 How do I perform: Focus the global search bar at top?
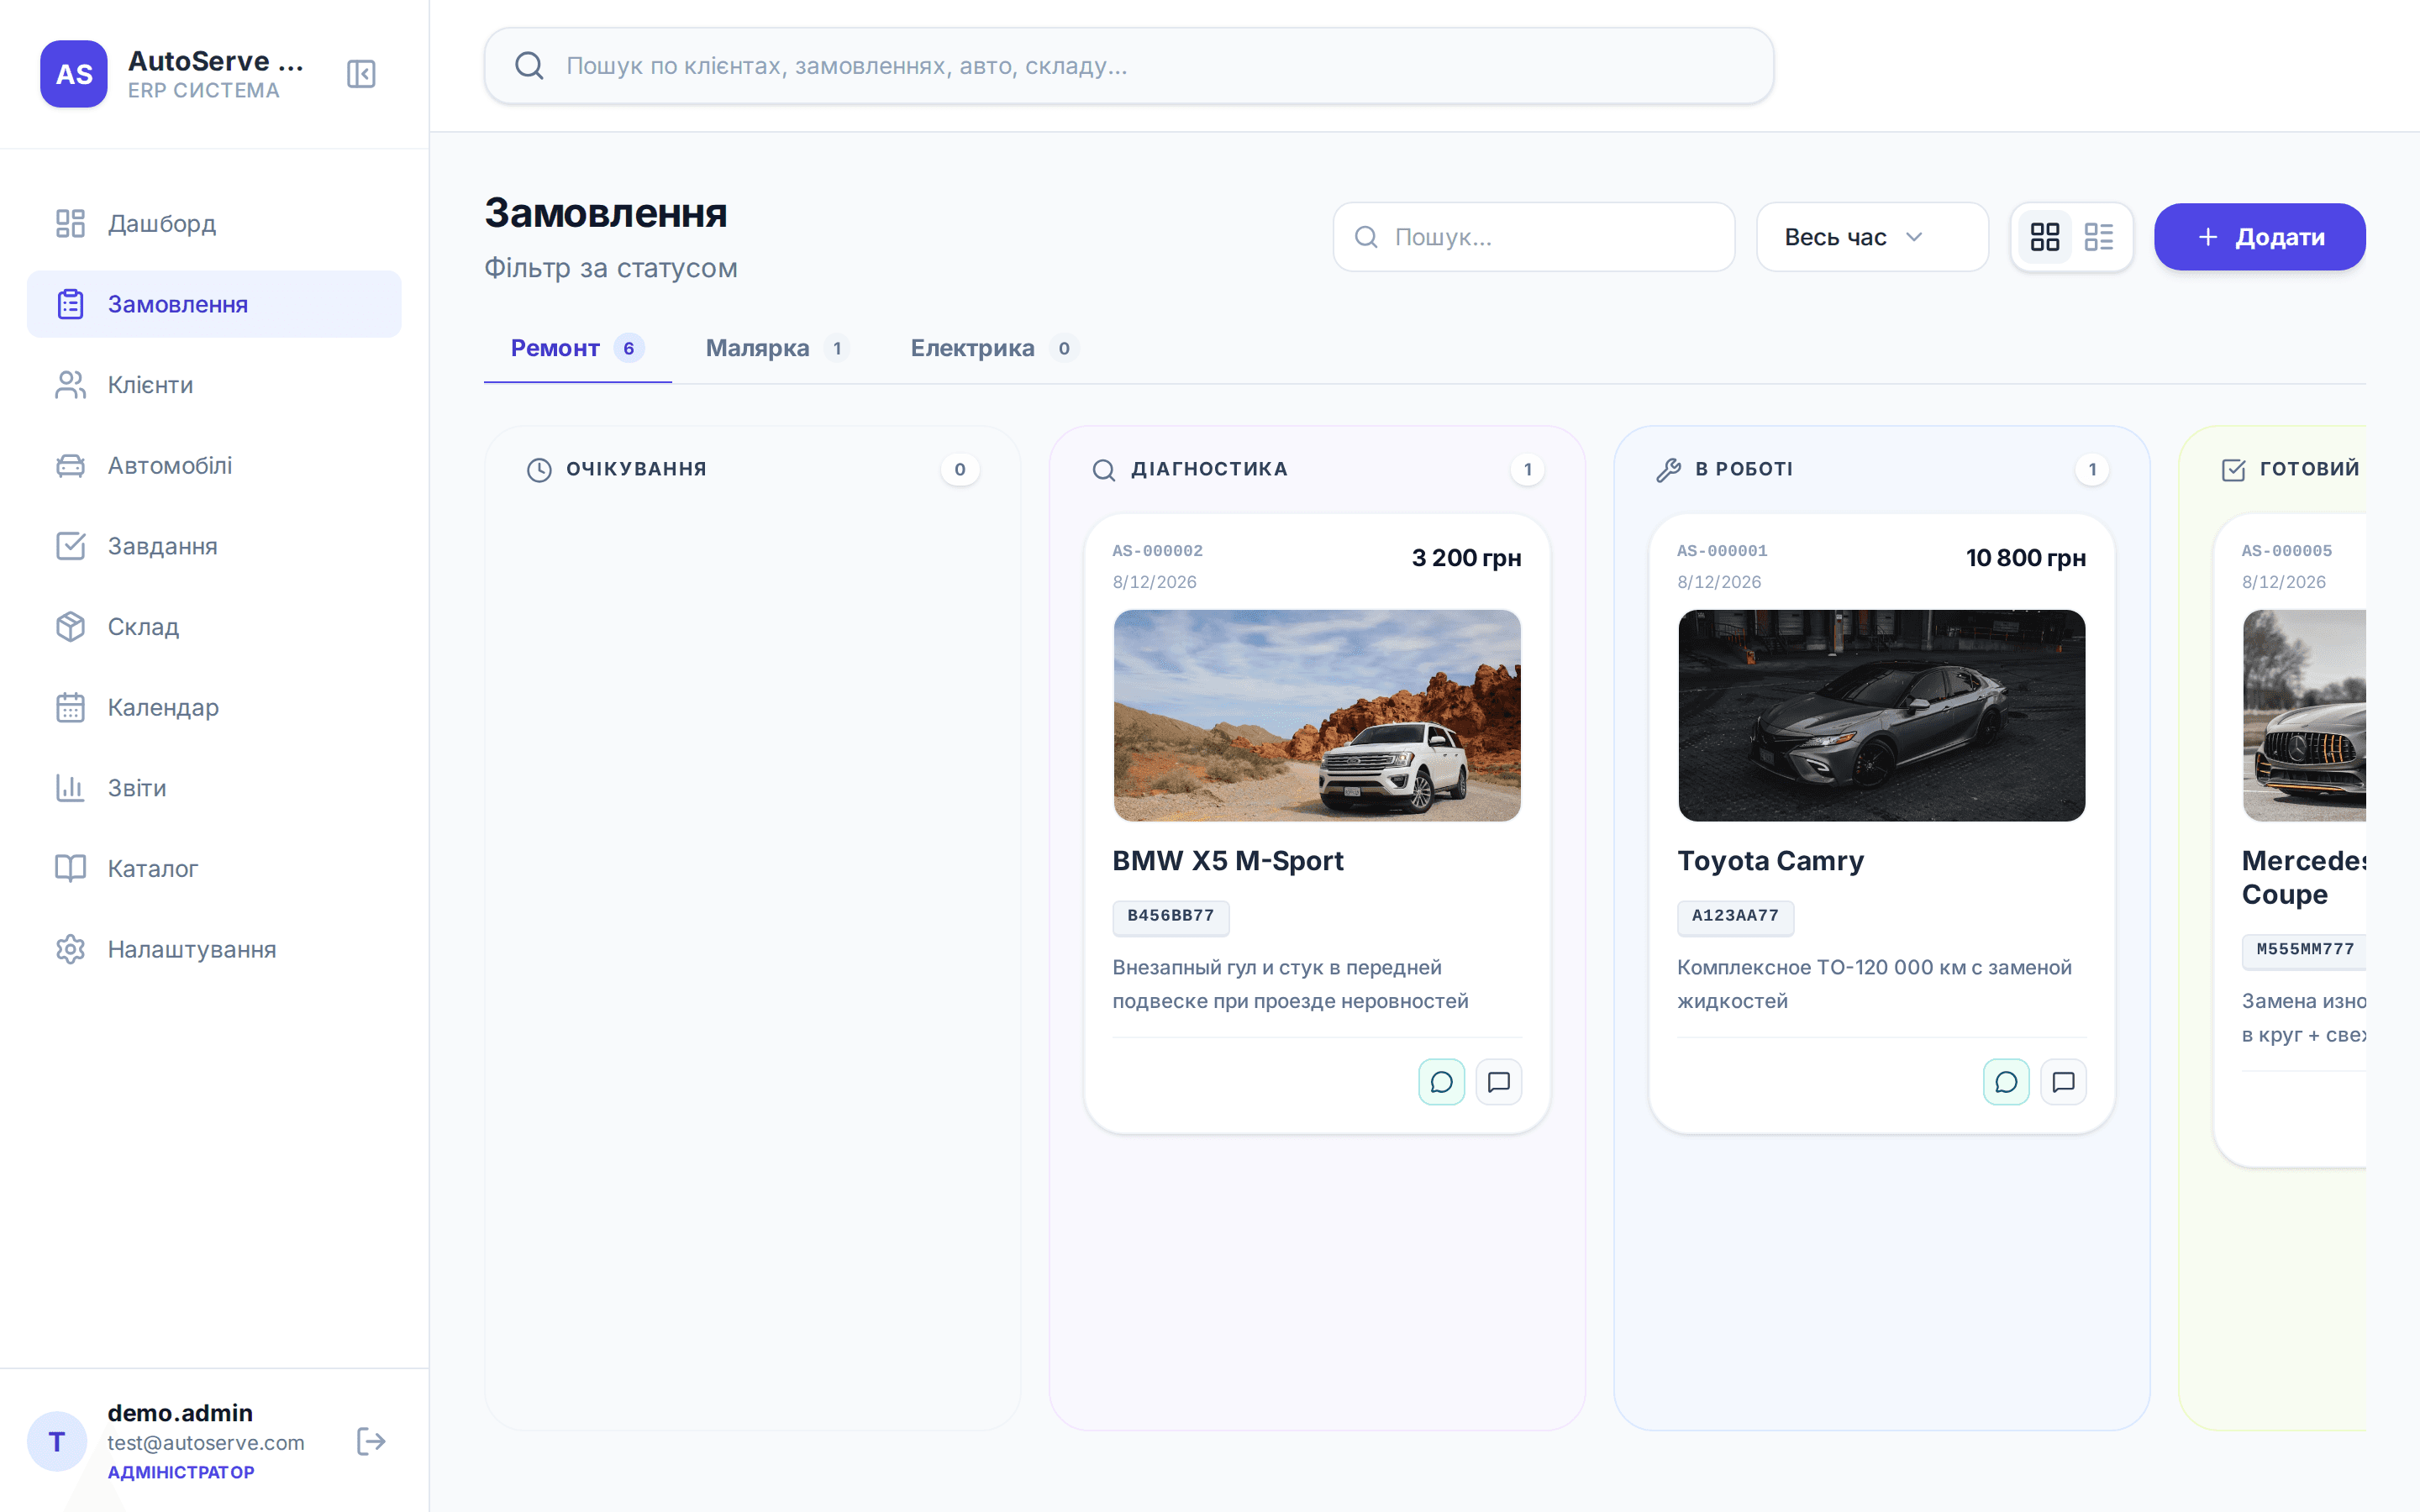1129,66
